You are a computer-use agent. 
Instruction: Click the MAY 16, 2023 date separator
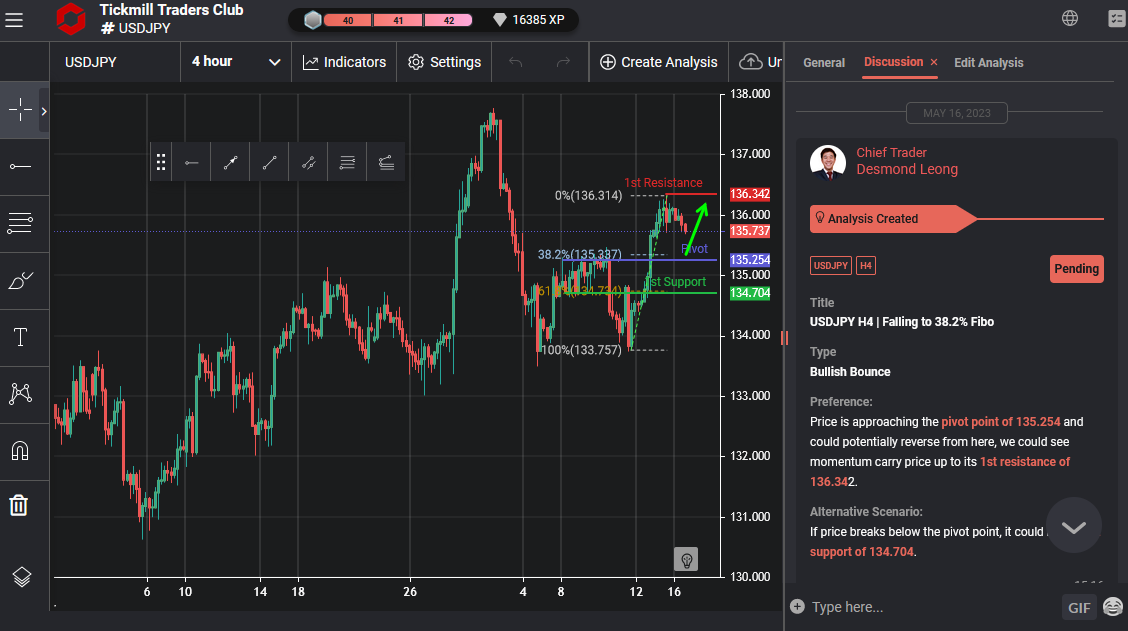957,113
